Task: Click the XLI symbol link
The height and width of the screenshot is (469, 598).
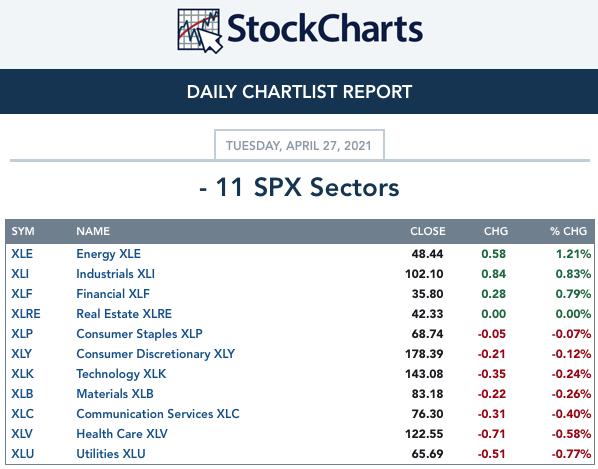Action: pyautogui.click(x=20, y=274)
